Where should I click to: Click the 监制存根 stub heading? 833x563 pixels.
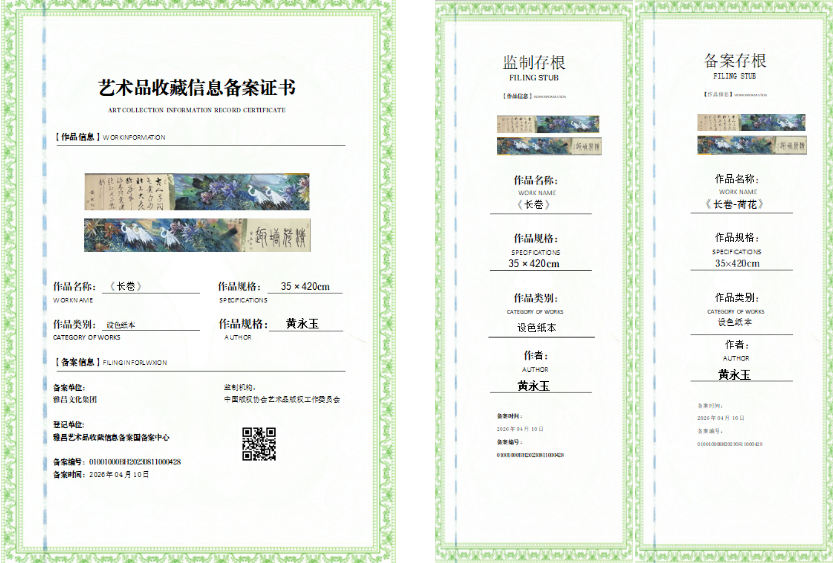coord(534,62)
